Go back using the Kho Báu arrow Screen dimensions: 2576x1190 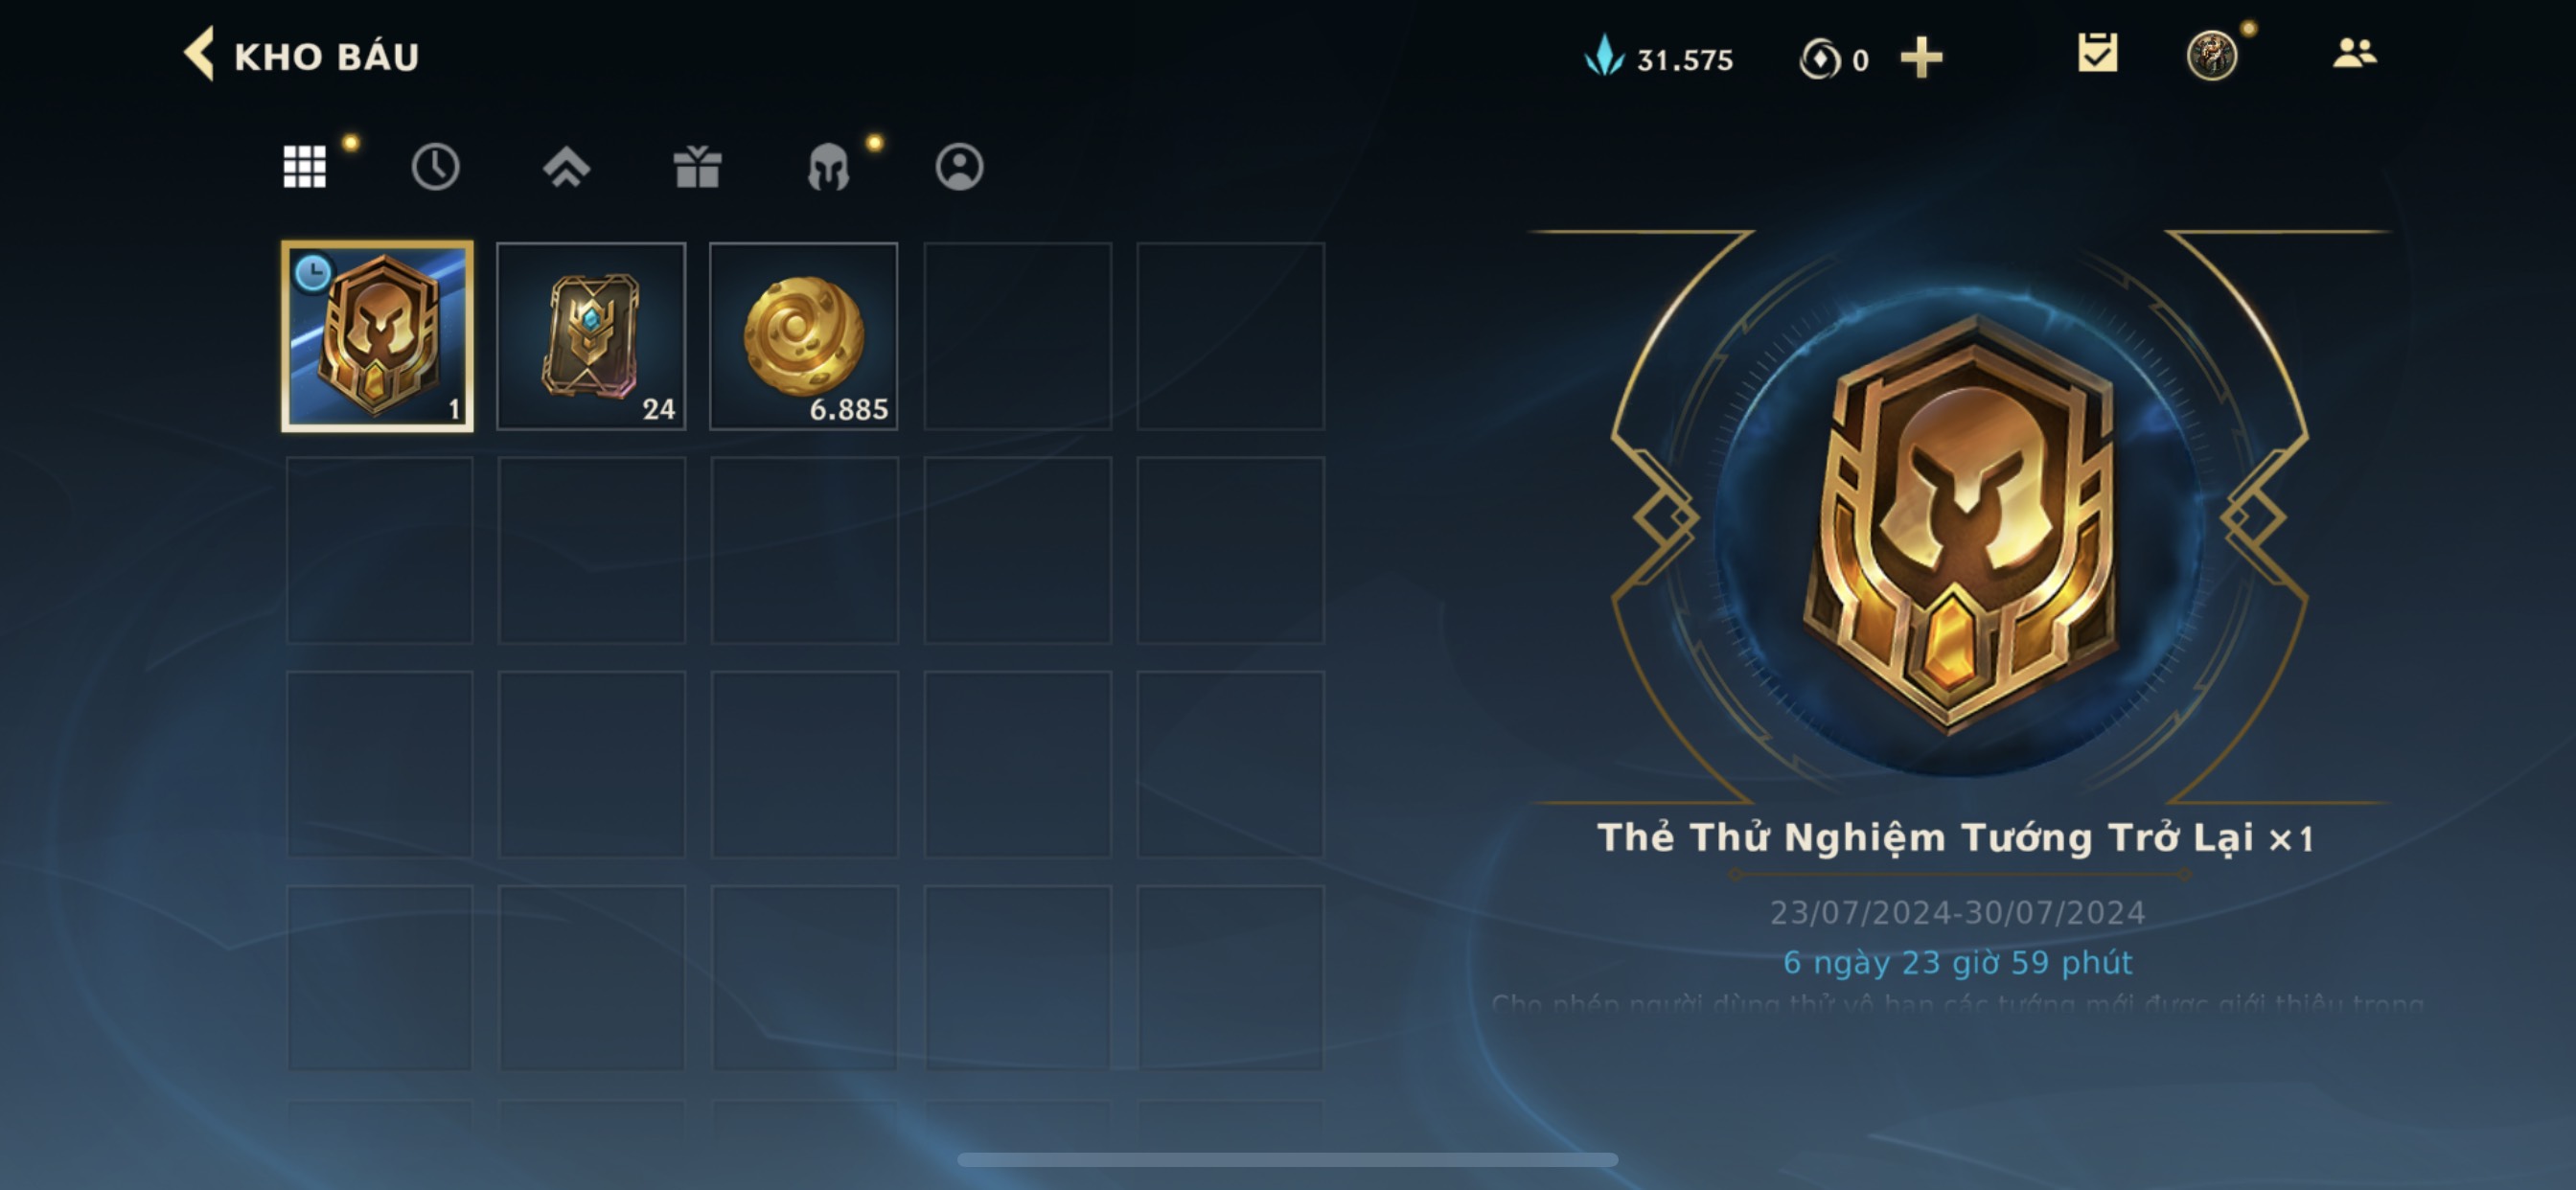point(199,54)
